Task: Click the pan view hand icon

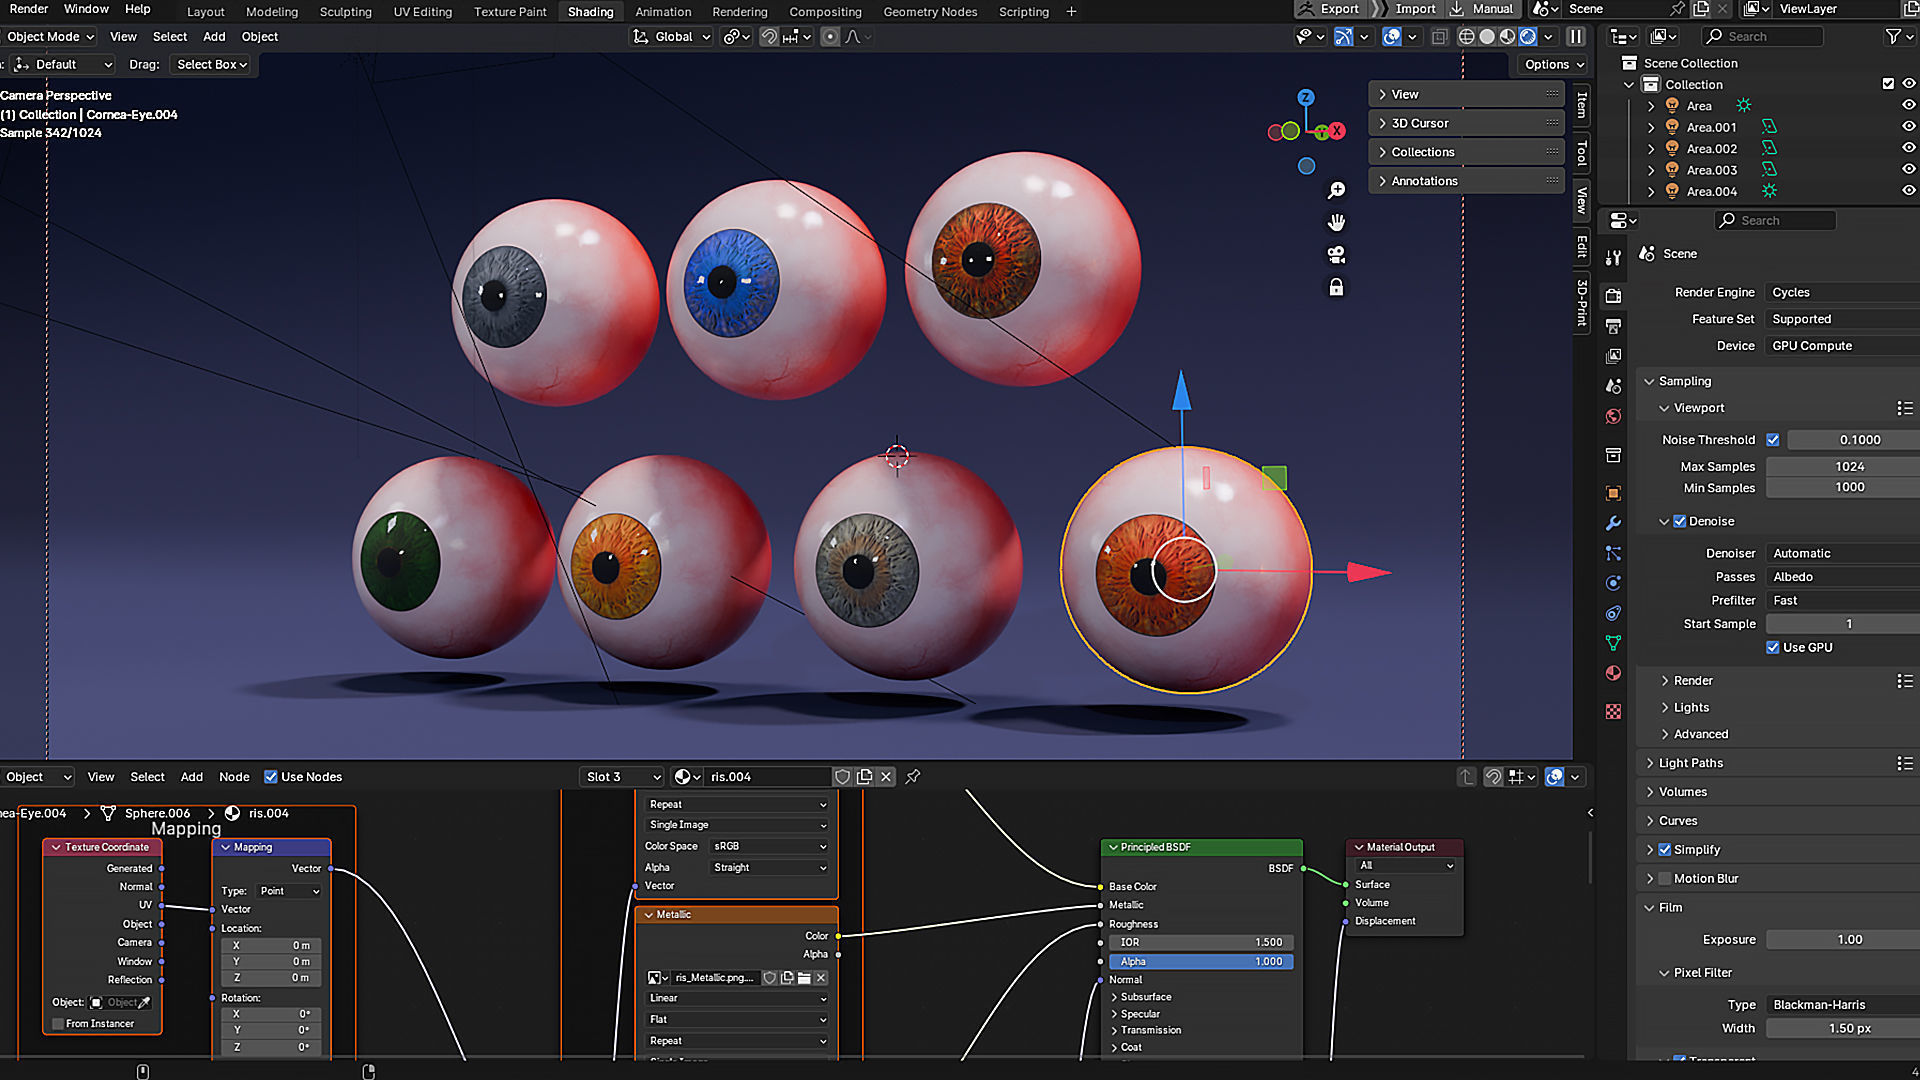Action: point(1336,222)
